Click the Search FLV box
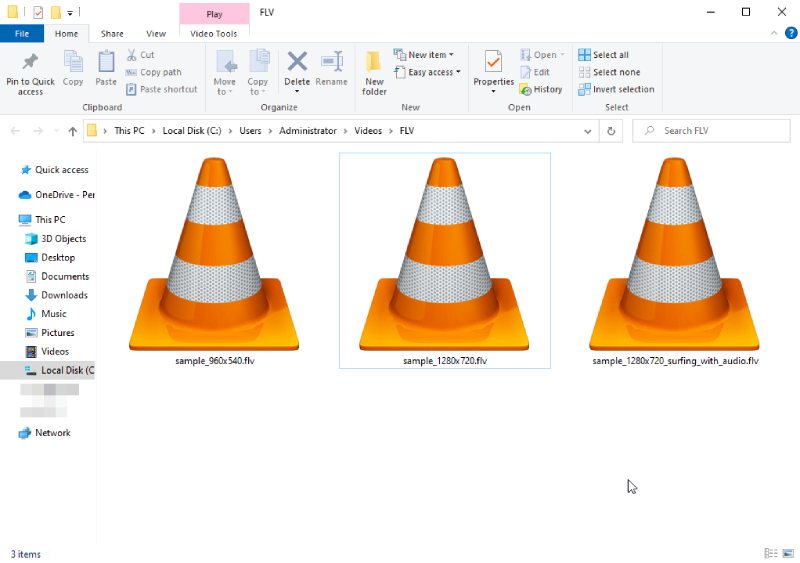This screenshot has width=800, height=563. tap(711, 131)
